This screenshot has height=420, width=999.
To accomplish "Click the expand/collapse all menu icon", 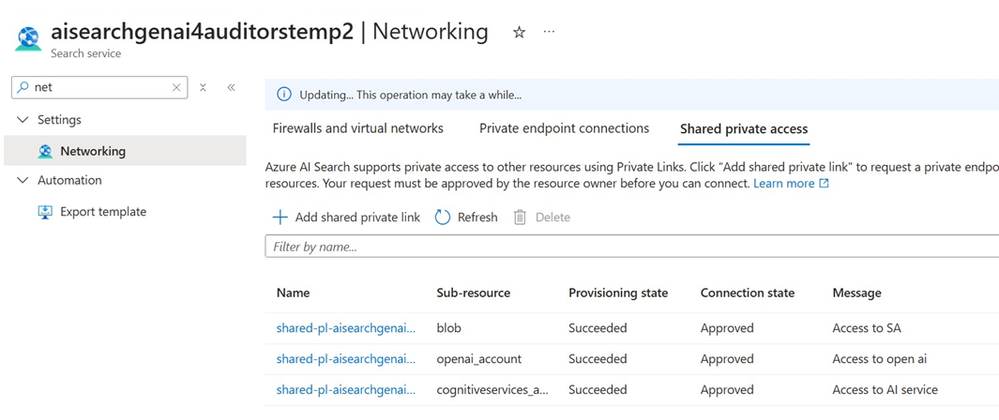I will point(203,88).
